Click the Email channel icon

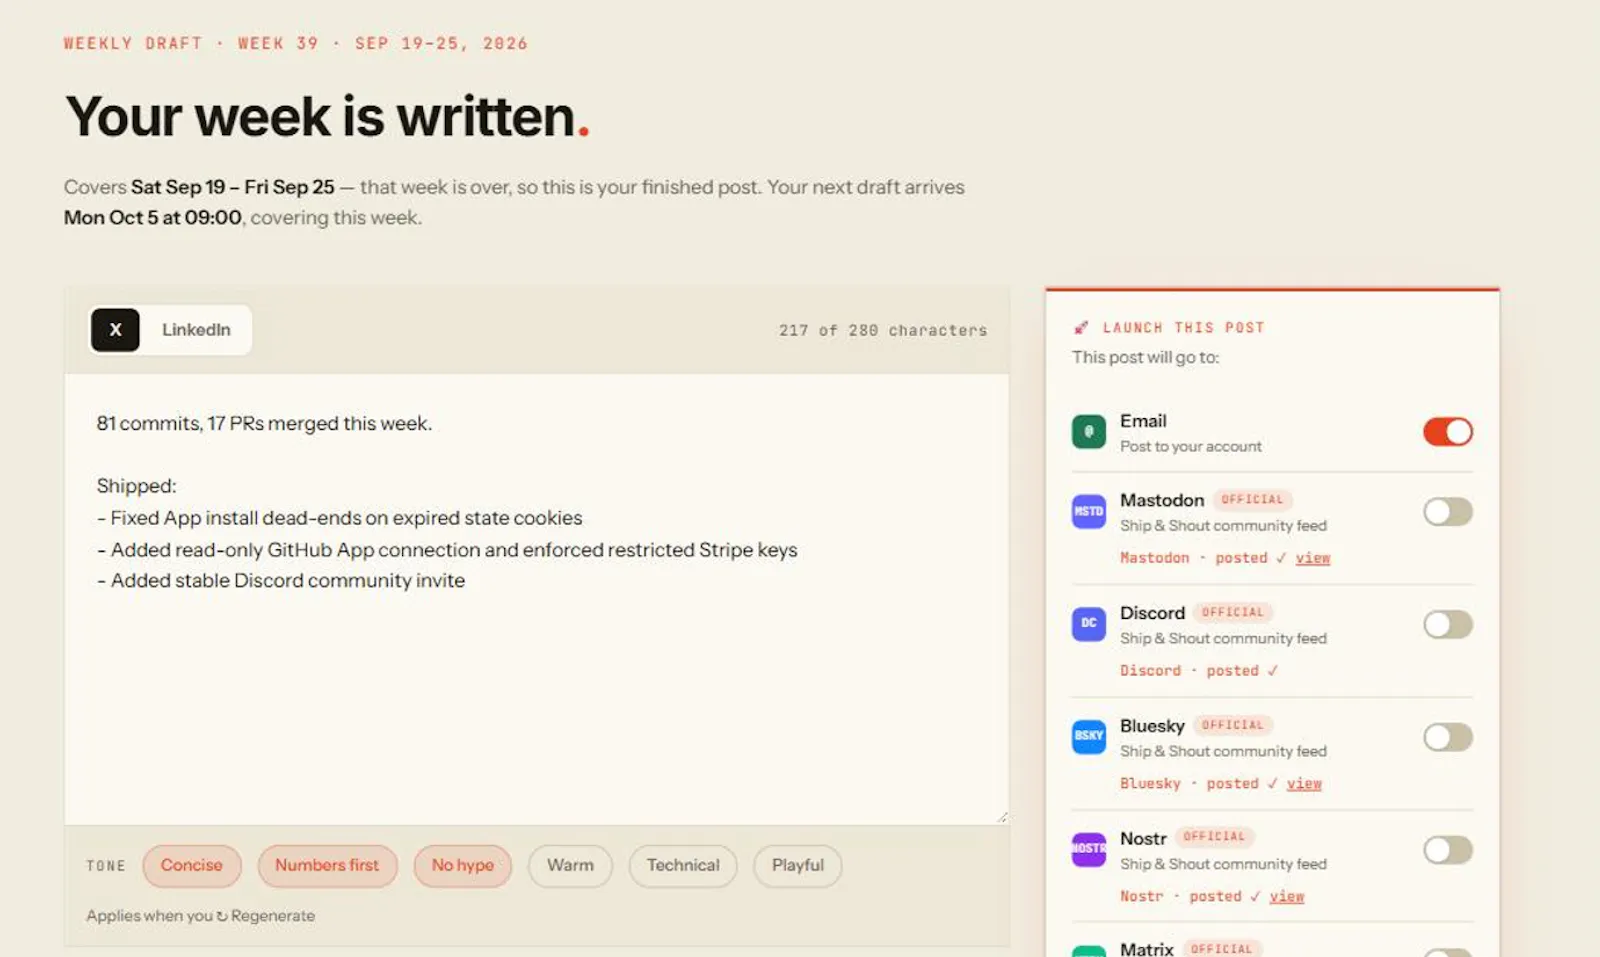1089,432
